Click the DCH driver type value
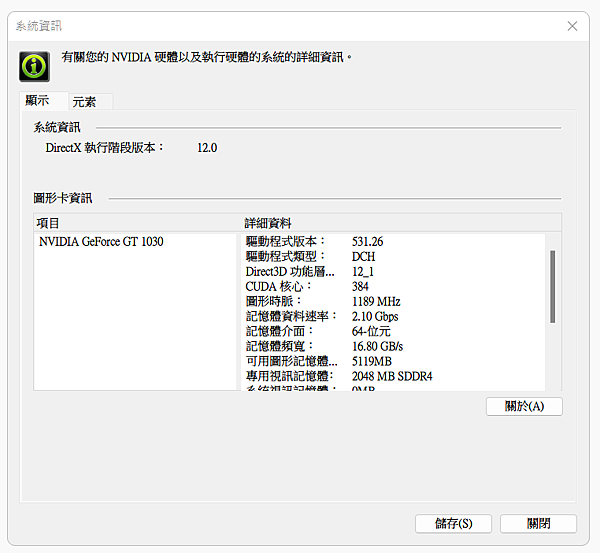600x553 pixels. [364, 257]
